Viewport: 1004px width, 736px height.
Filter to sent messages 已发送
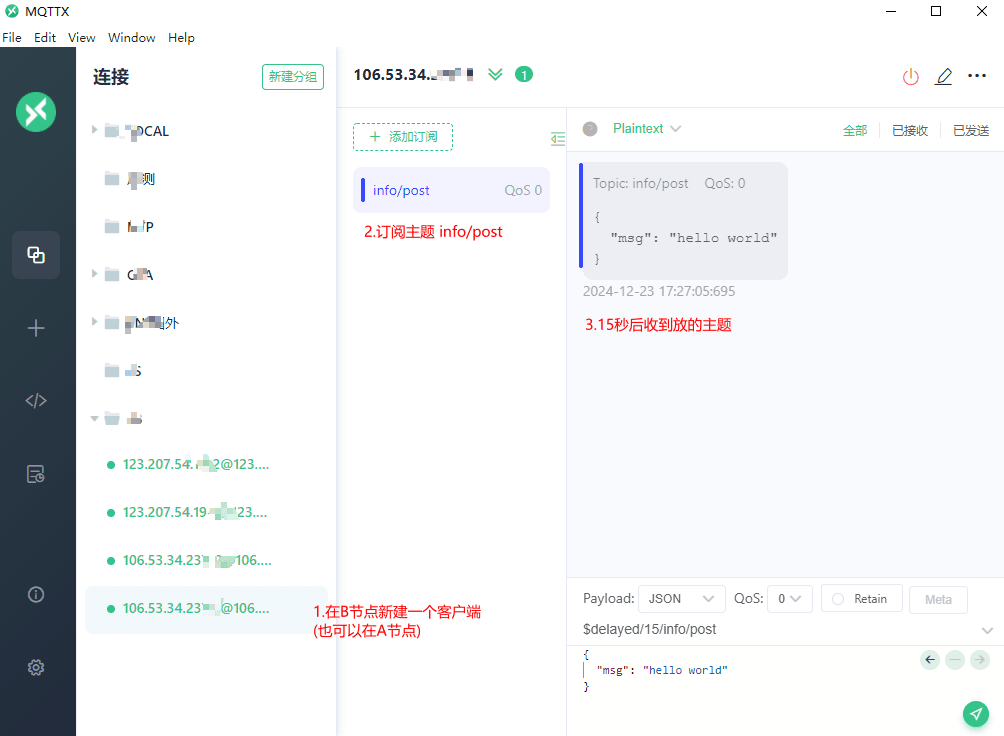point(971,131)
